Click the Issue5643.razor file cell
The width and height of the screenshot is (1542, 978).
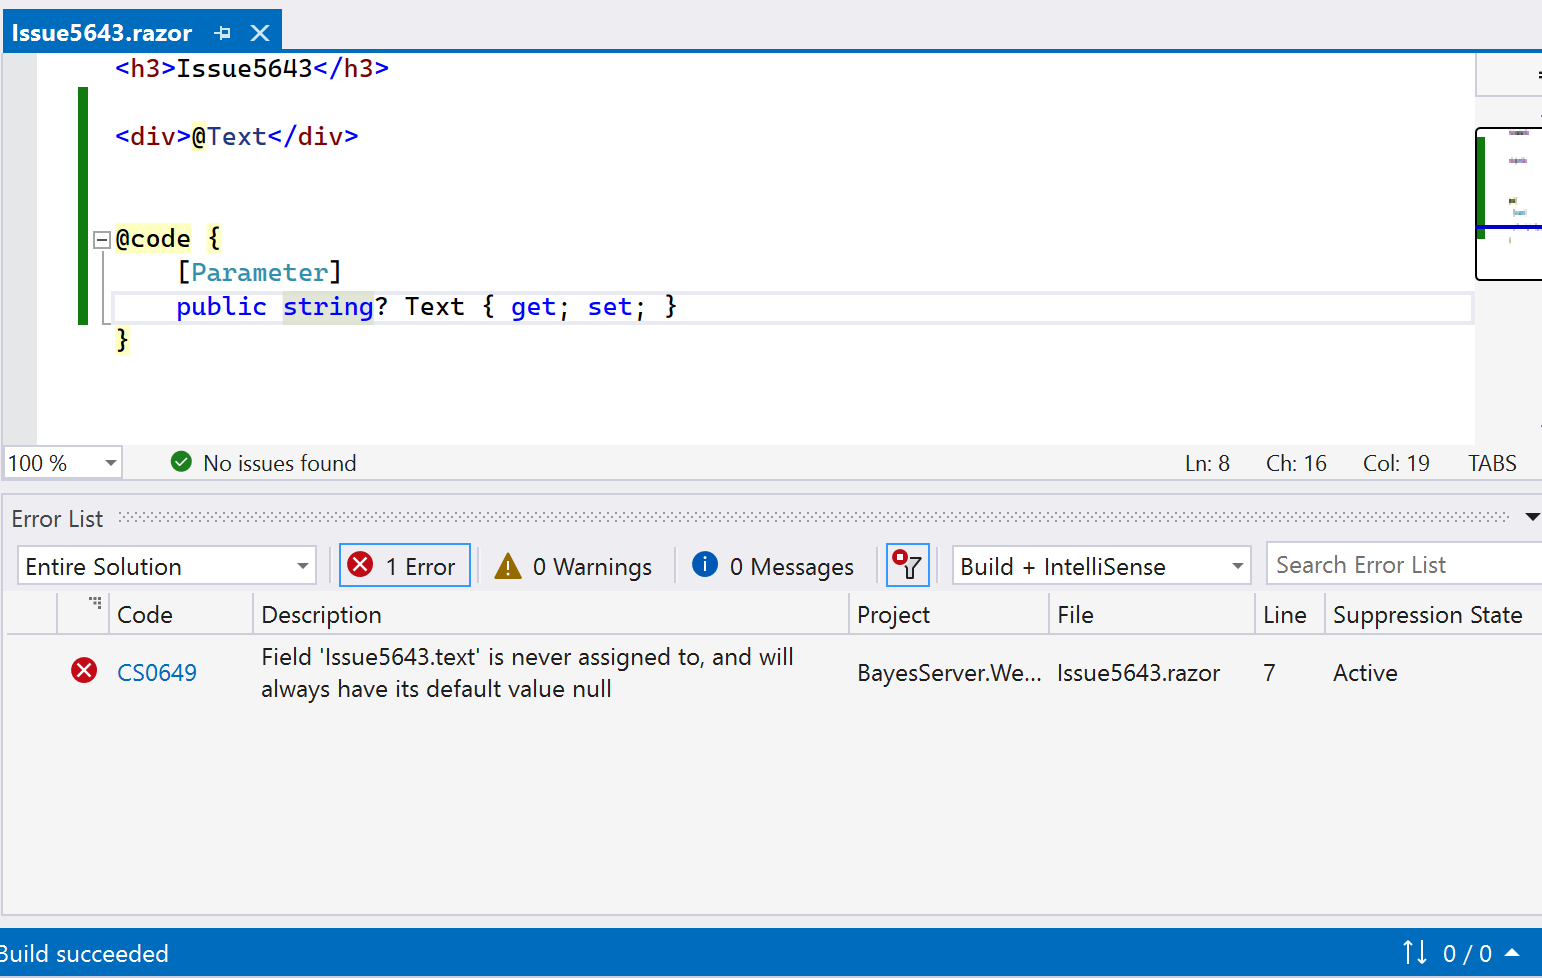pyautogui.click(x=1138, y=673)
